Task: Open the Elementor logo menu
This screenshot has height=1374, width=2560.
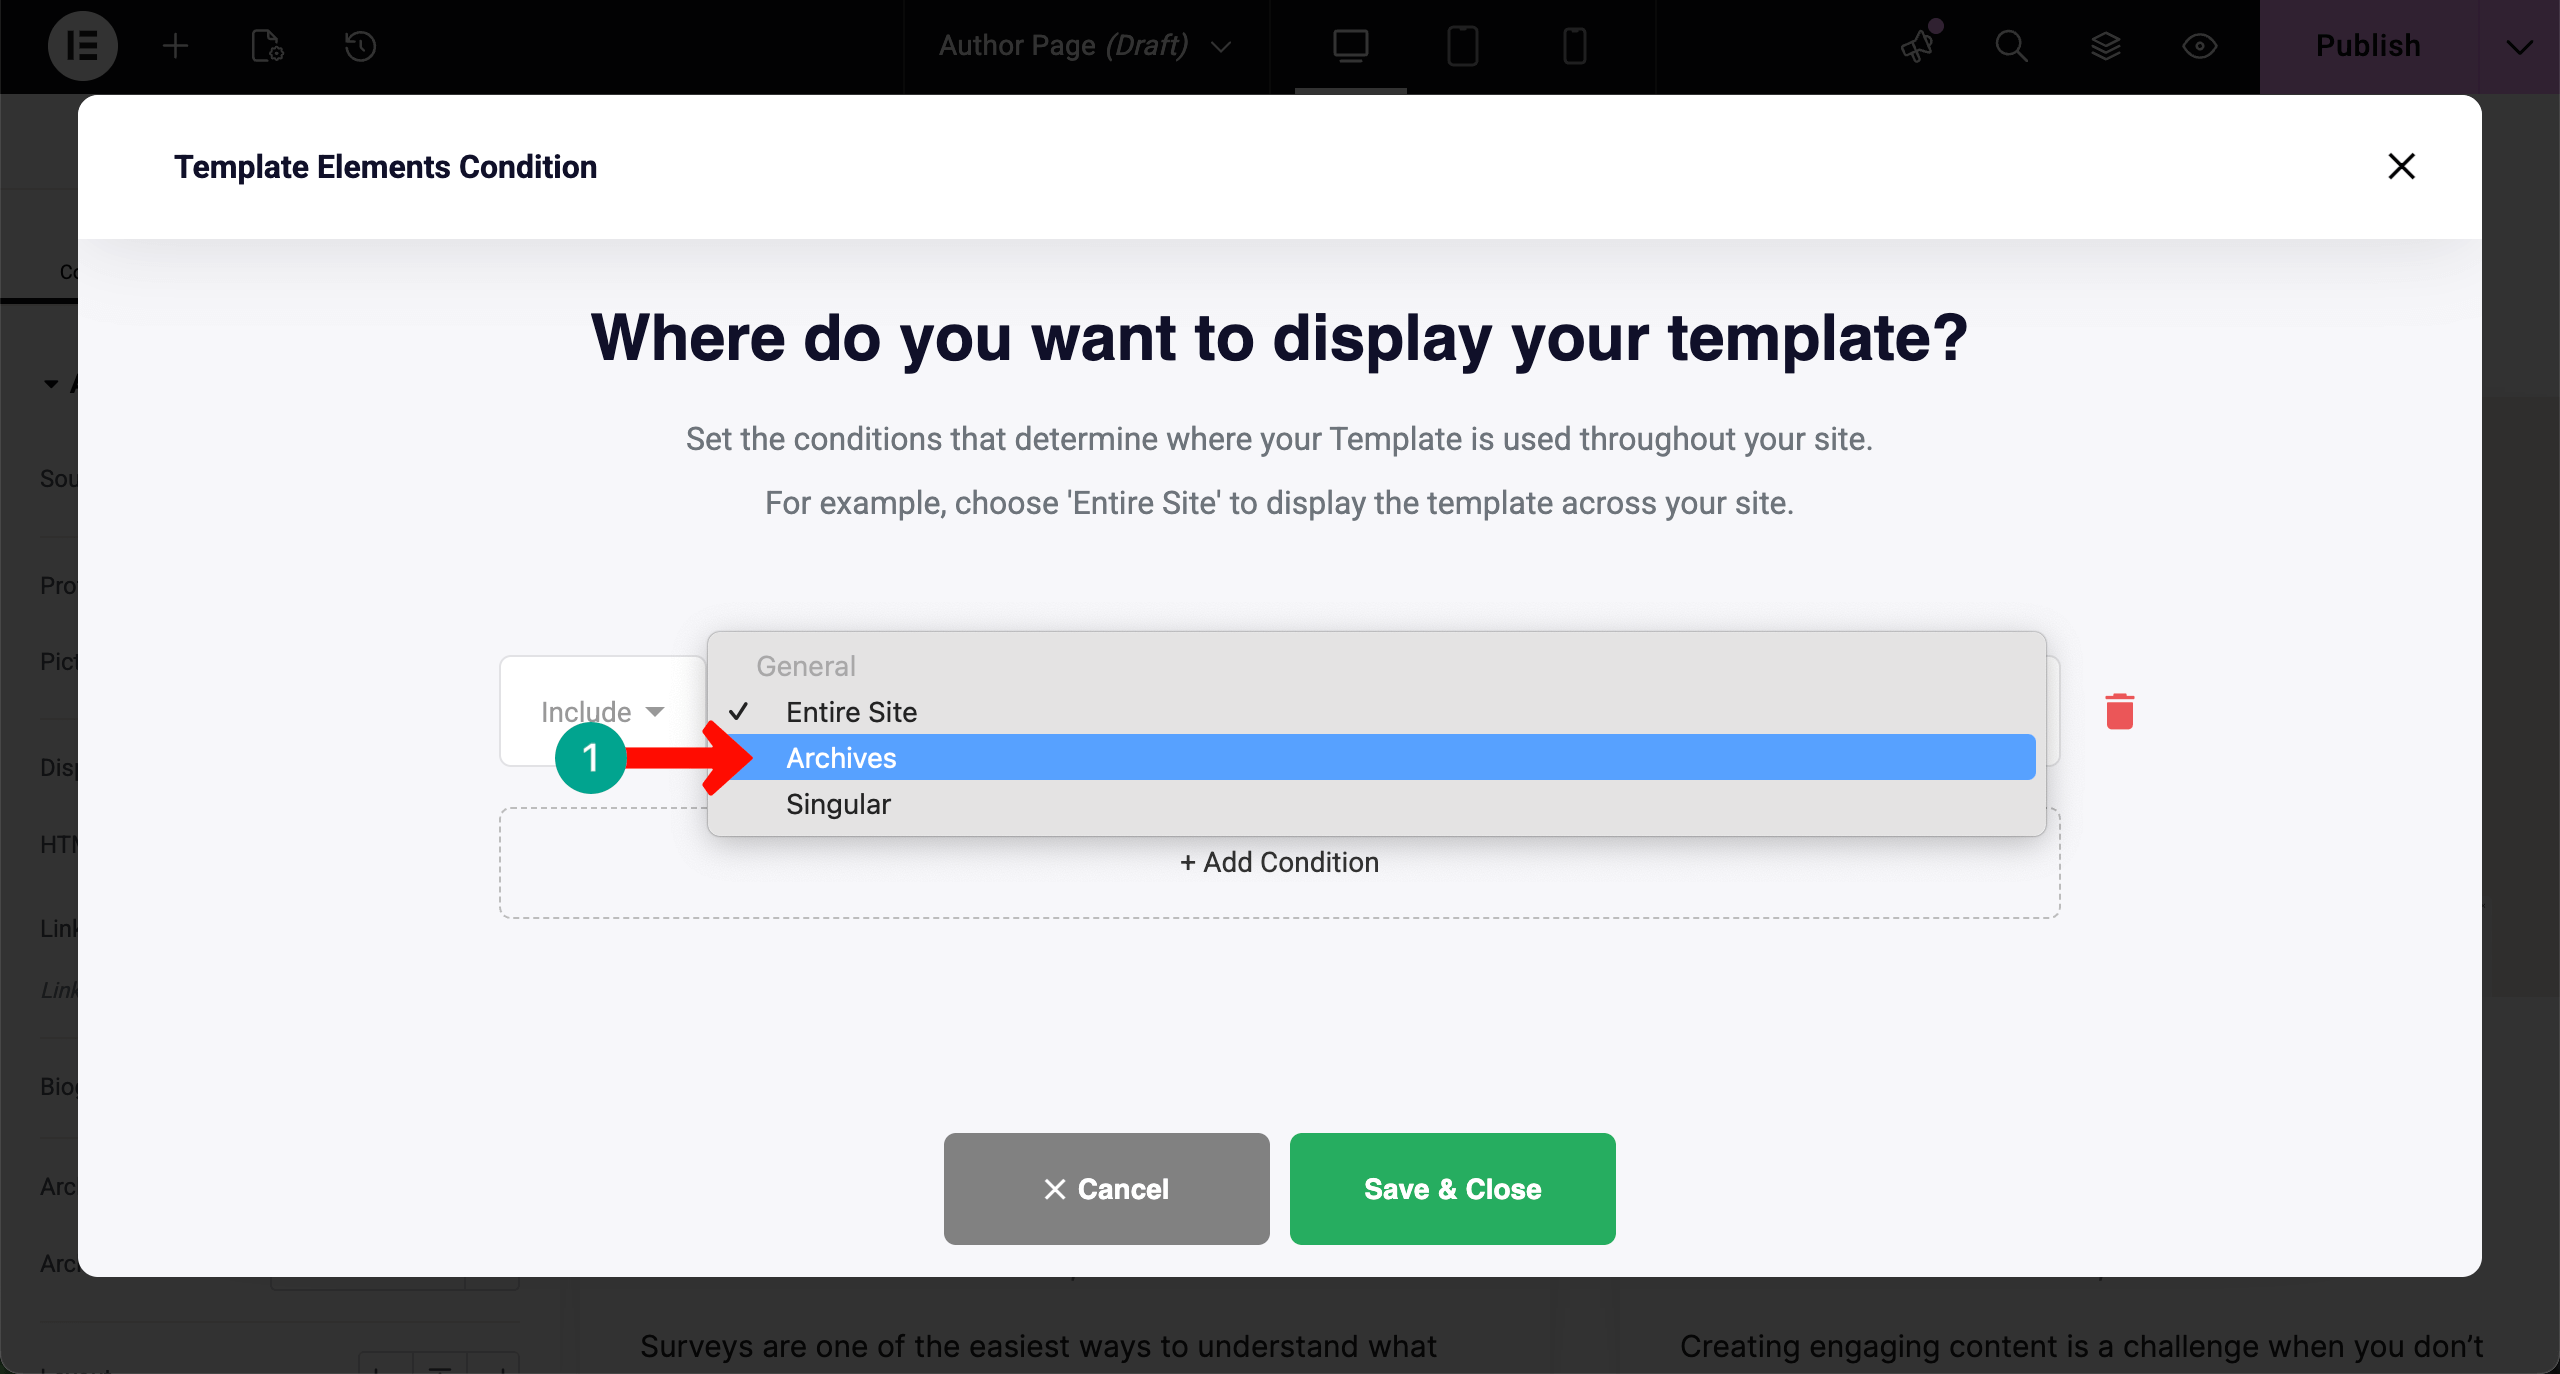Action: (x=82, y=46)
